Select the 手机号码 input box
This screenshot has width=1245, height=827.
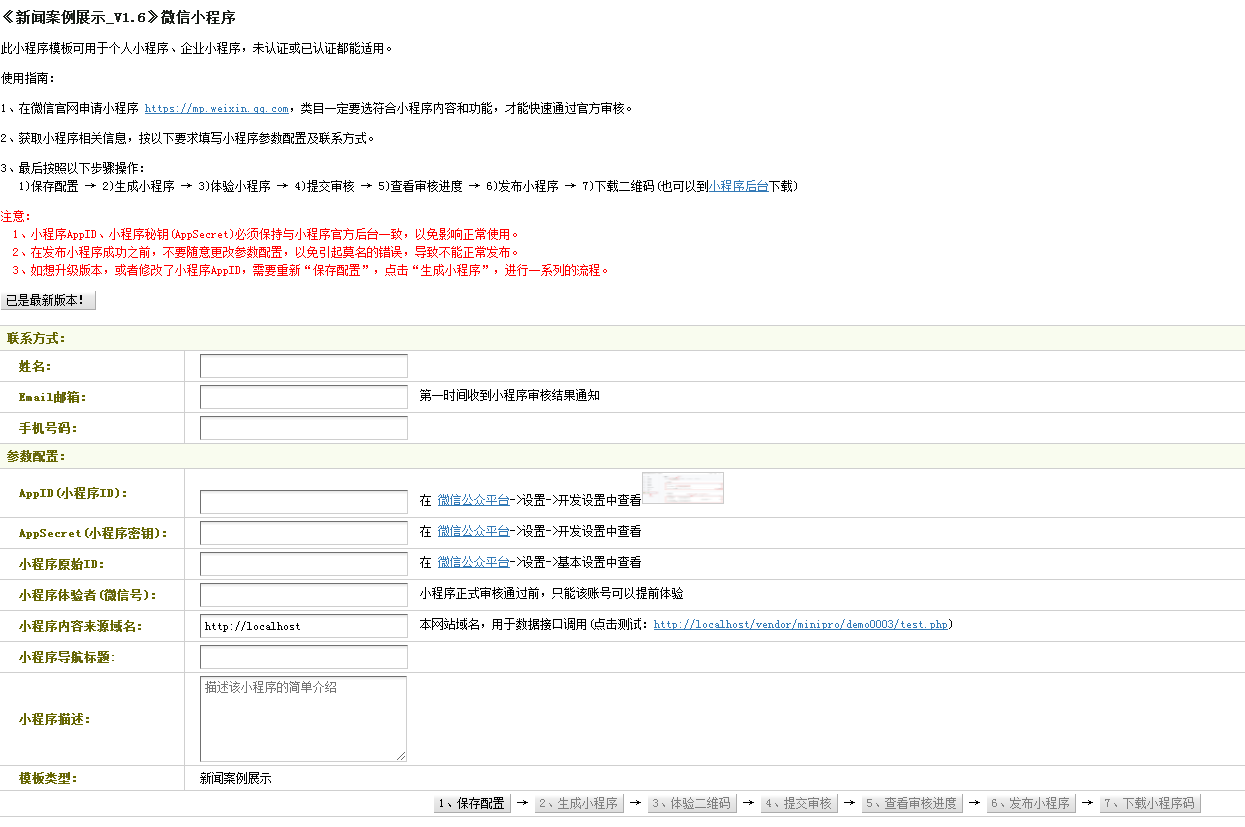tap(303, 428)
